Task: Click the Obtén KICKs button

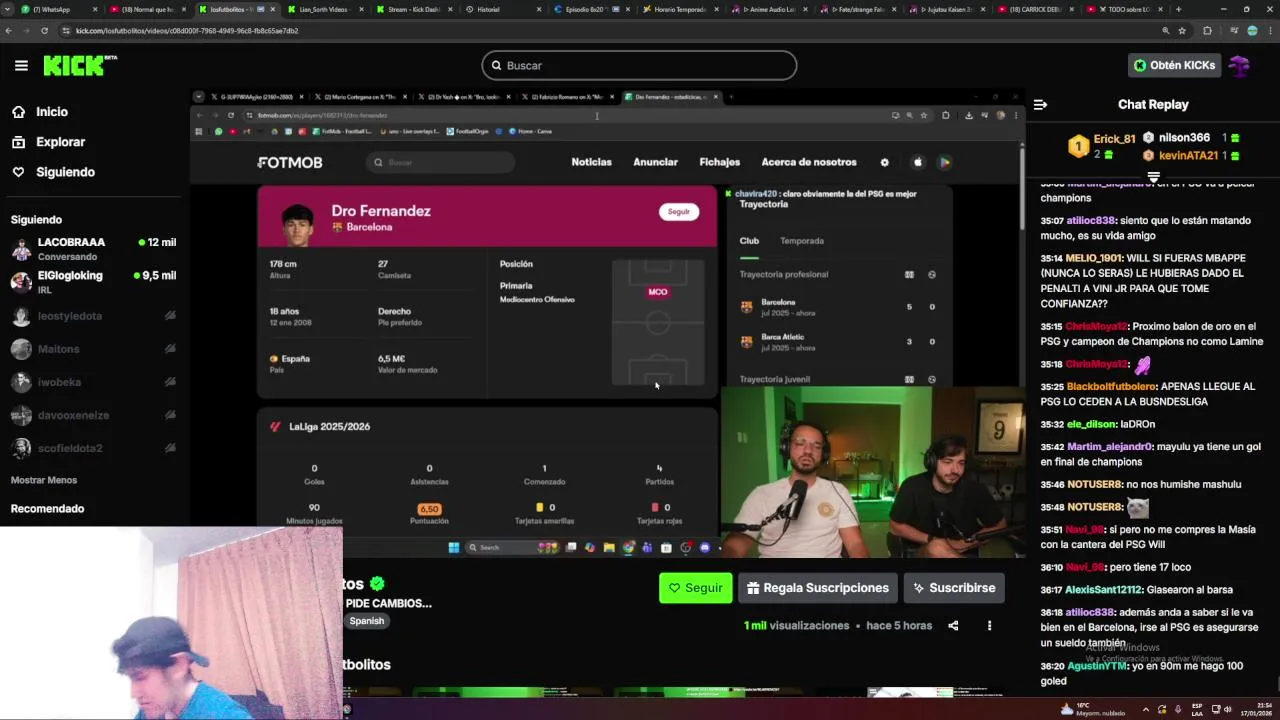Action: pyautogui.click(x=1175, y=65)
